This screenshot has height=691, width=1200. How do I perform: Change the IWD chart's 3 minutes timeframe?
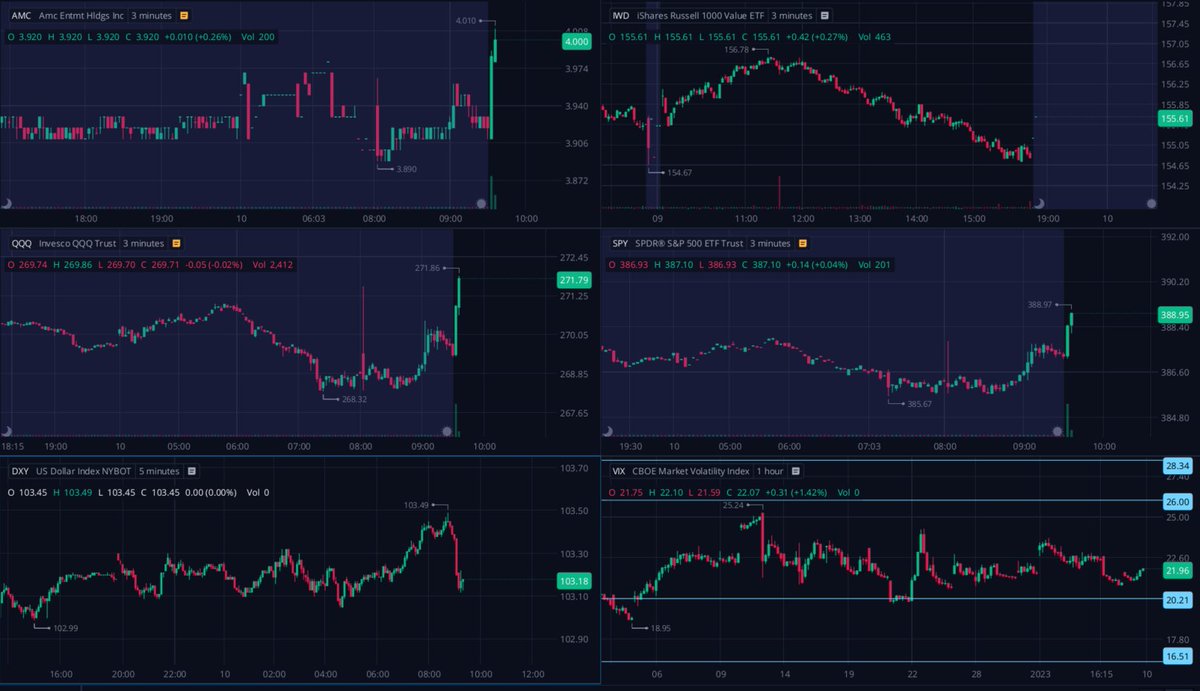point(791,16)
